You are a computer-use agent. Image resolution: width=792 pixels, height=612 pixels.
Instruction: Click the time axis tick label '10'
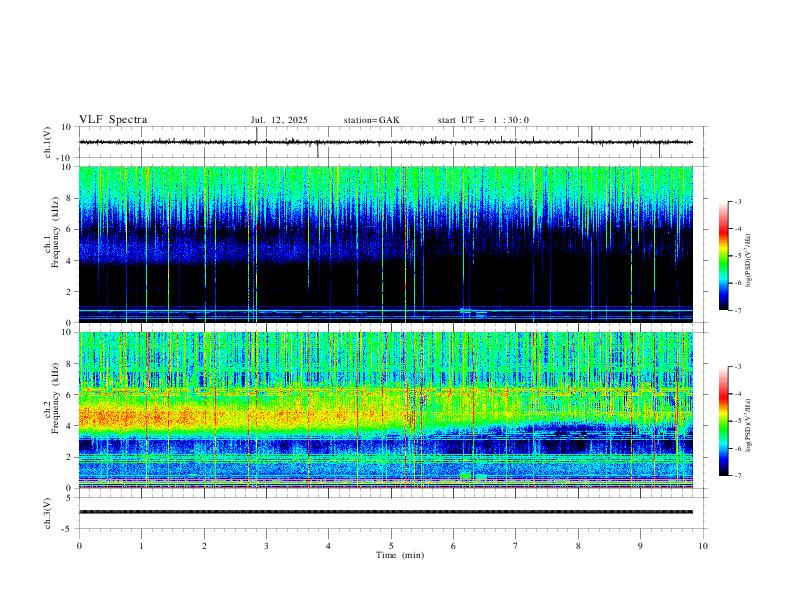click(703, 546)
